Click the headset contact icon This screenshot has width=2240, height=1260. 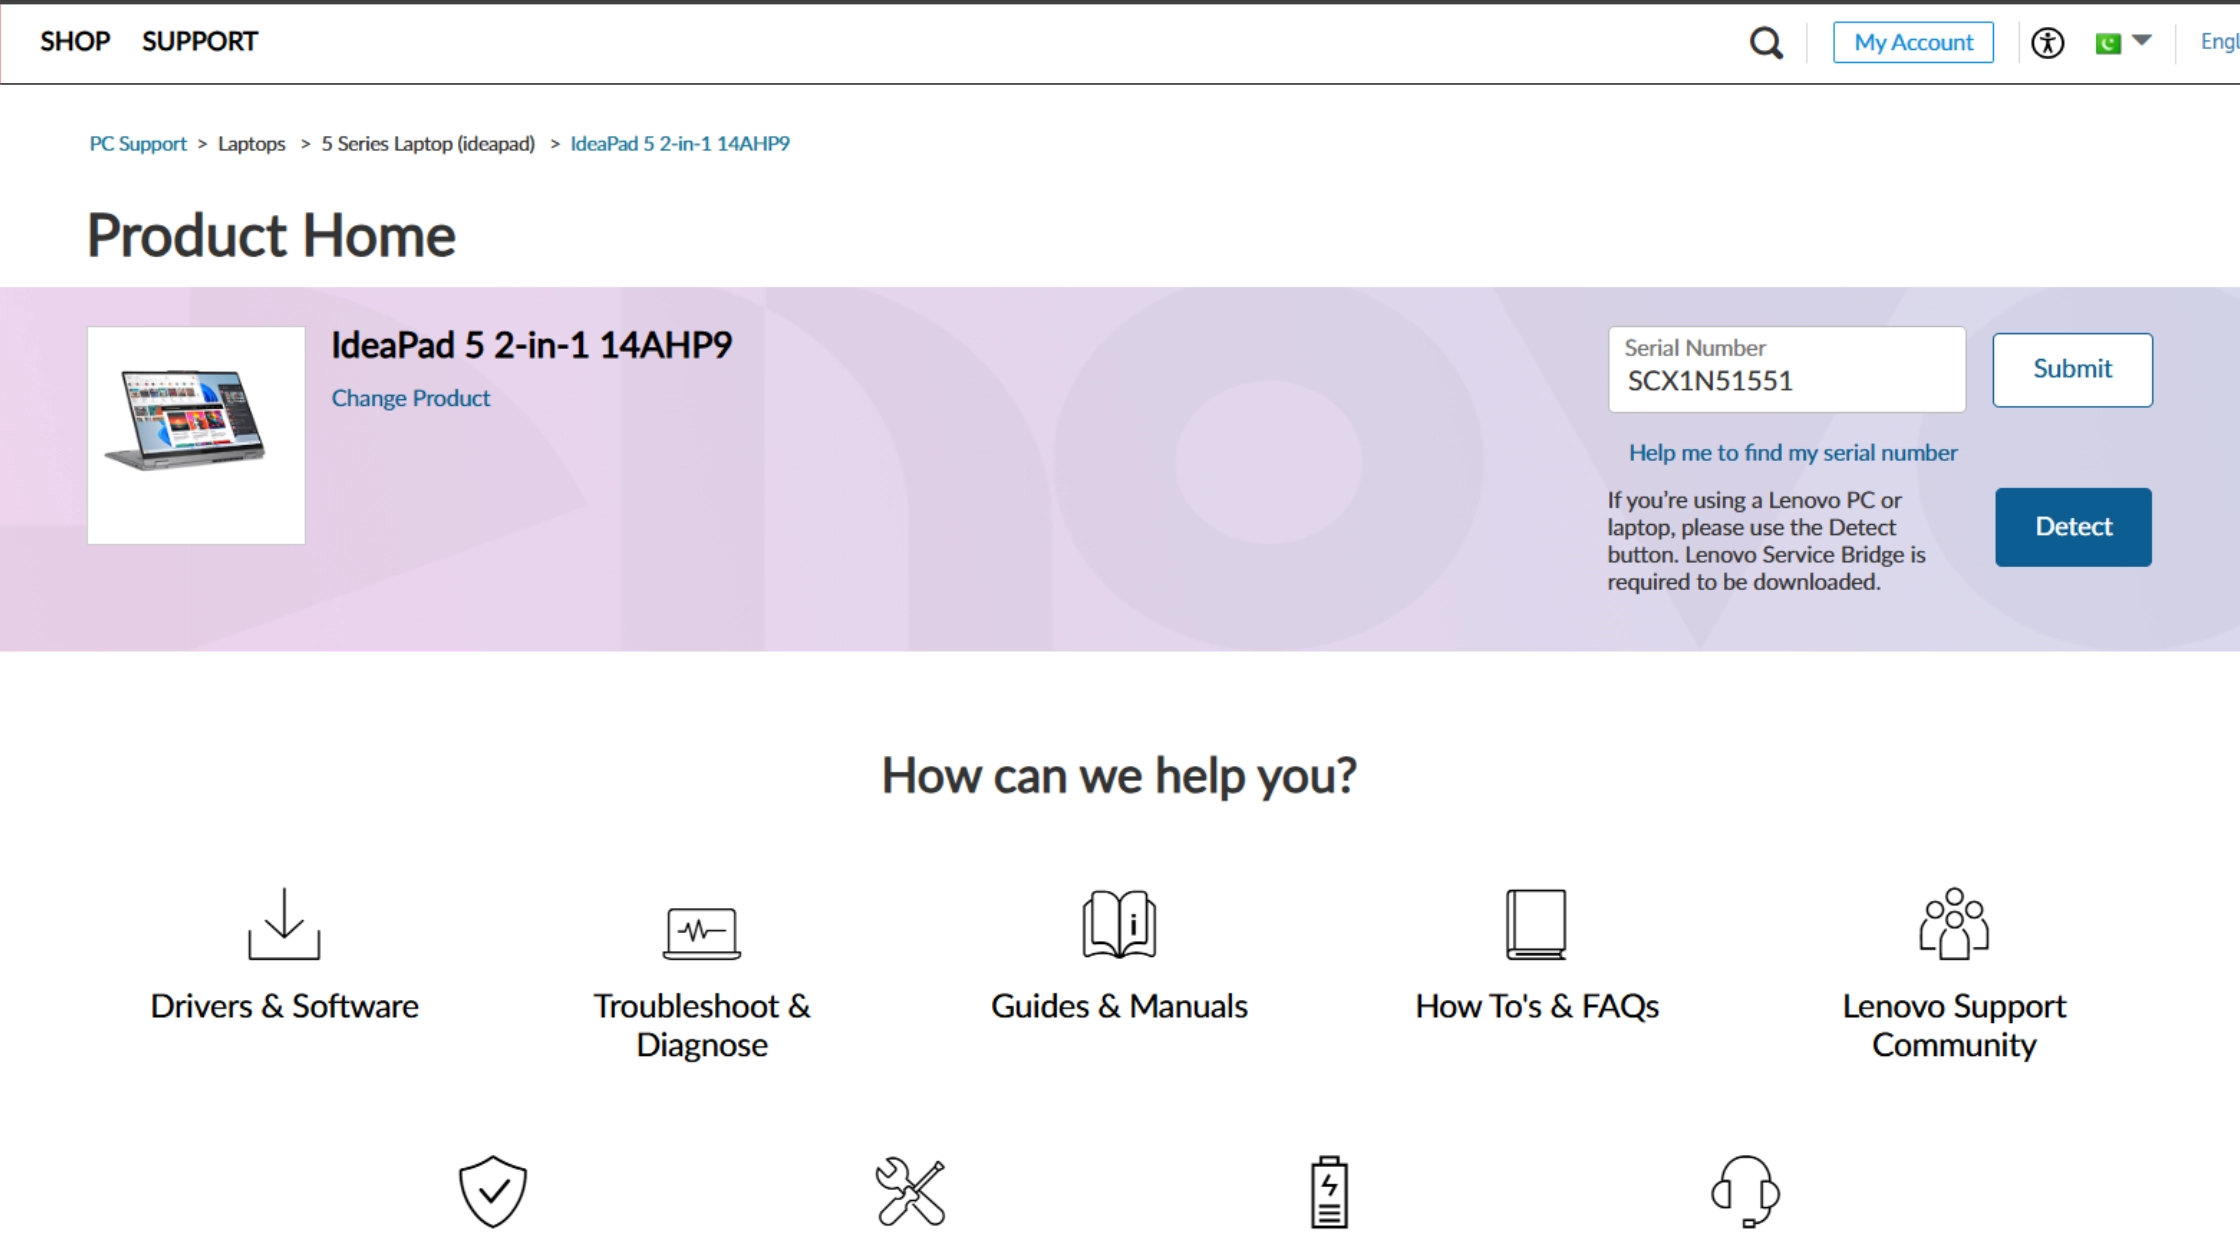(1746, 1191)
